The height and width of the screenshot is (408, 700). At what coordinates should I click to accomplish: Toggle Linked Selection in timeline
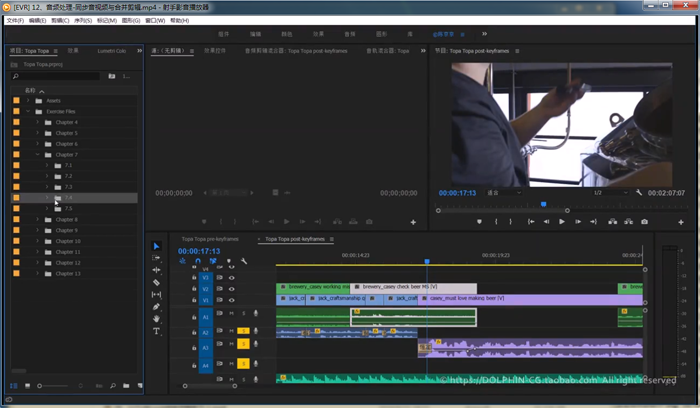coord(213,261)
